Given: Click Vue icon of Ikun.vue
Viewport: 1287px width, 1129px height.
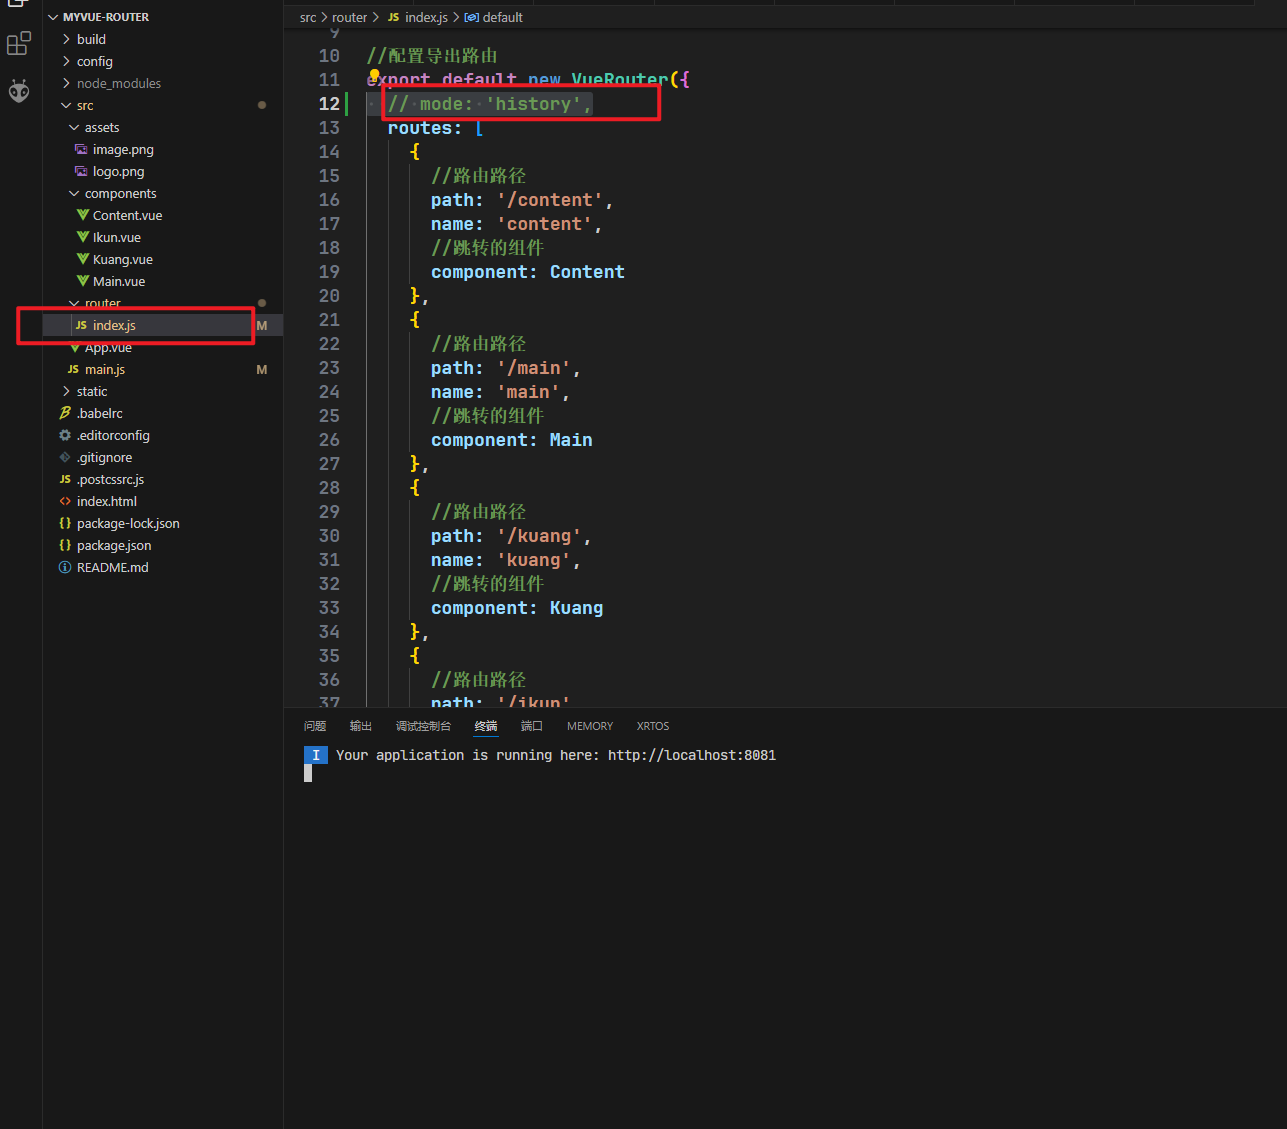Looking at the screenshot, I should (x=83, y=237).
